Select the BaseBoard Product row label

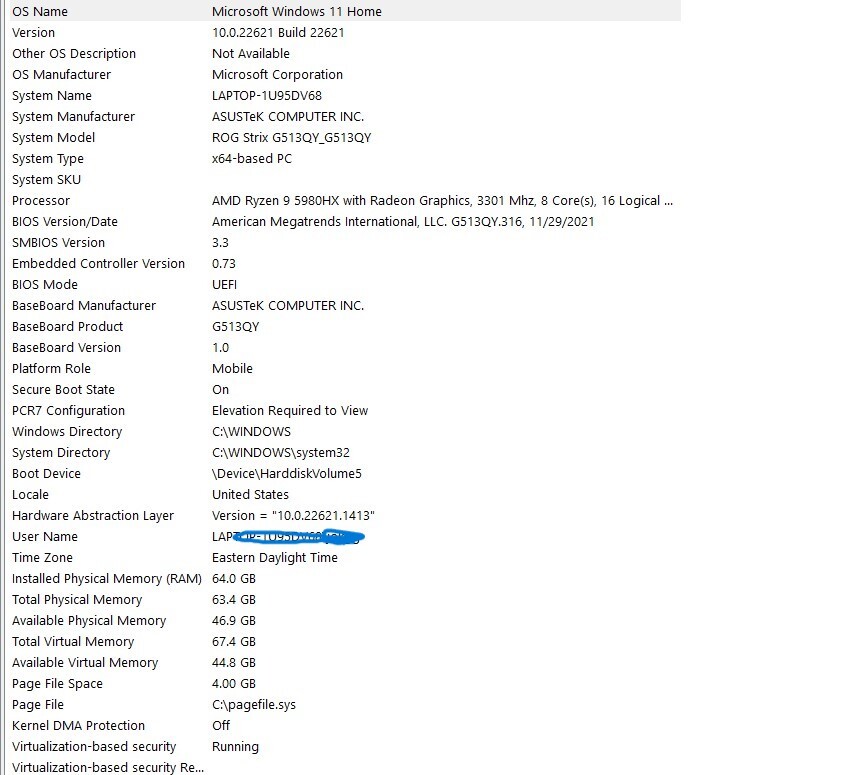pyautogui.click(x=67, y=327)
